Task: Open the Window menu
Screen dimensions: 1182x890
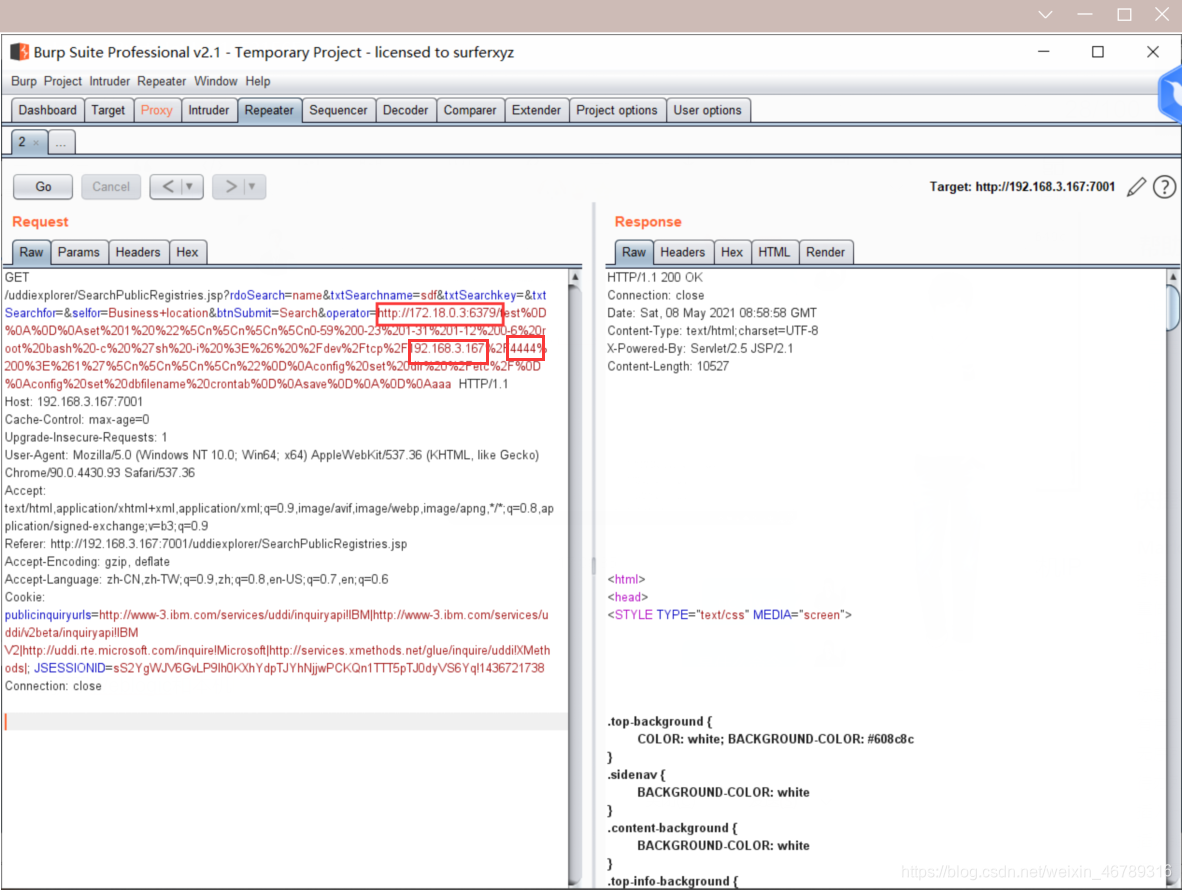Action: click(x=216, y=81)
